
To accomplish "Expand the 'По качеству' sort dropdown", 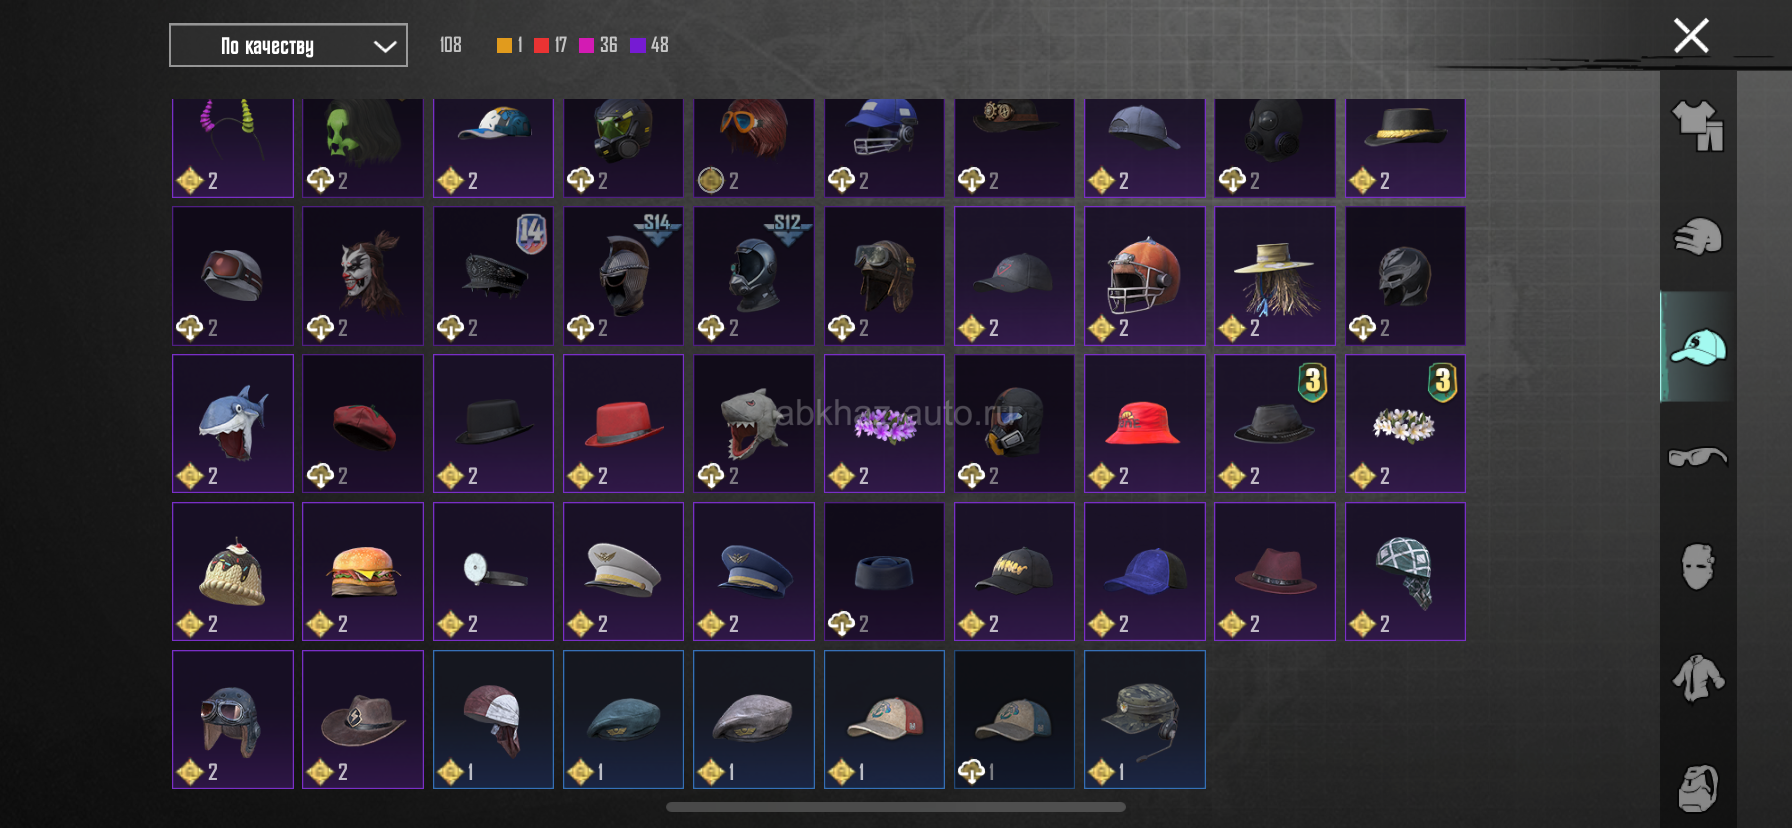I will point(288,45).
